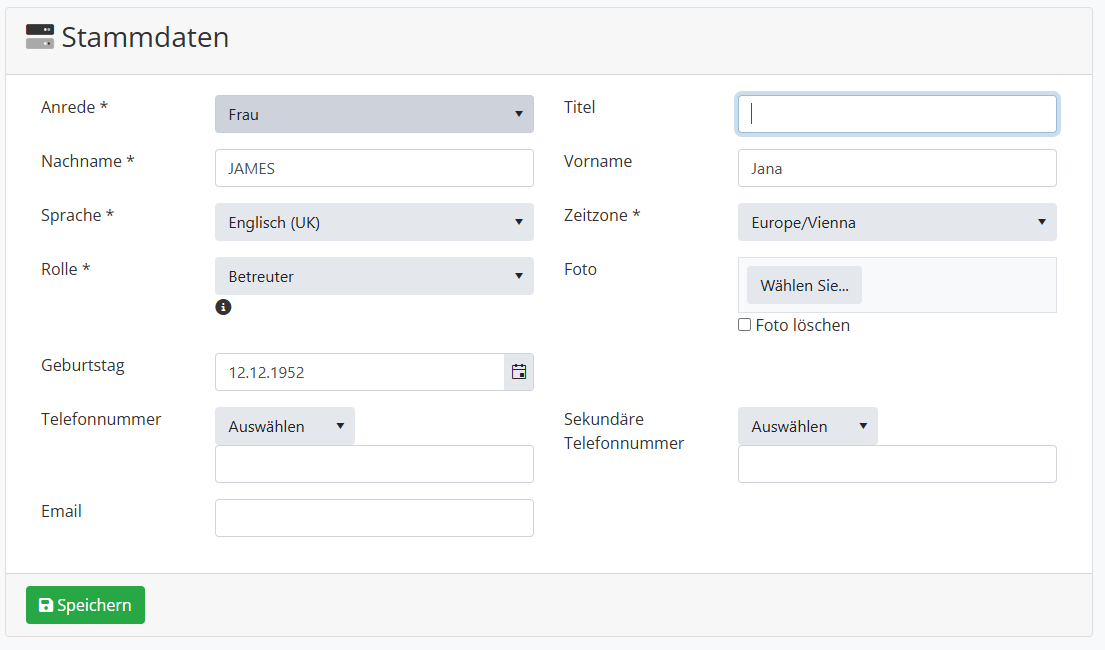1105x650 pixels.
Task: Open the Anrede dropdown showing Frau
Action: point(374,114)
